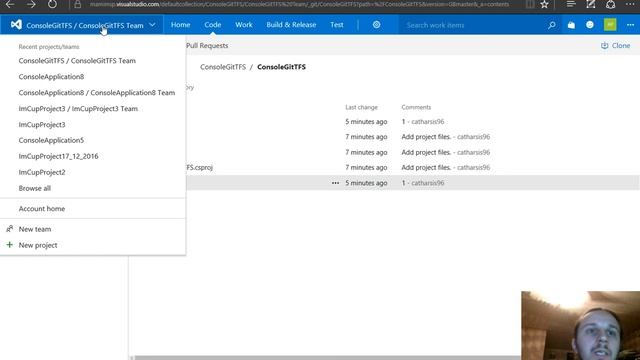The width and height of the screenshot is (640, 360).
Task: Click the browser back arrow
Action: tap(10, 4)
